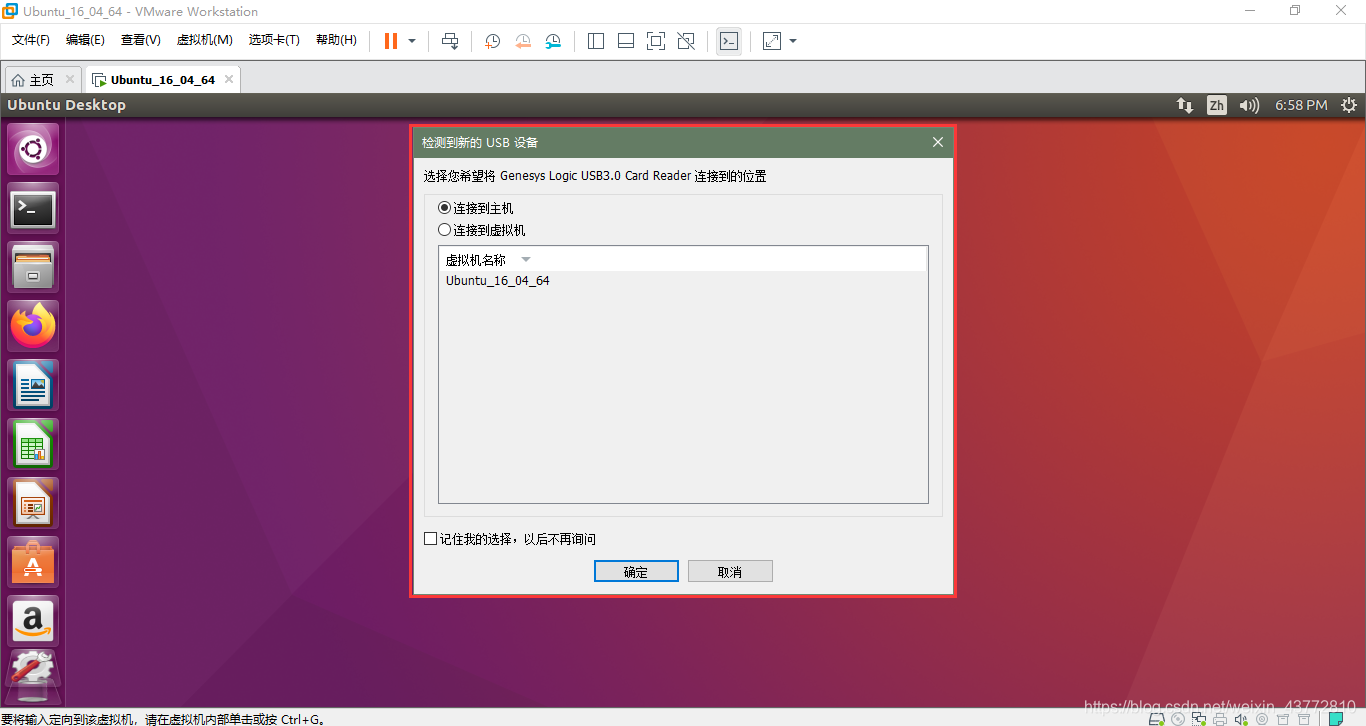Open the 虚拟机(M) menu
Viewport: 1366px width, 726px height.
pos(205,40)
